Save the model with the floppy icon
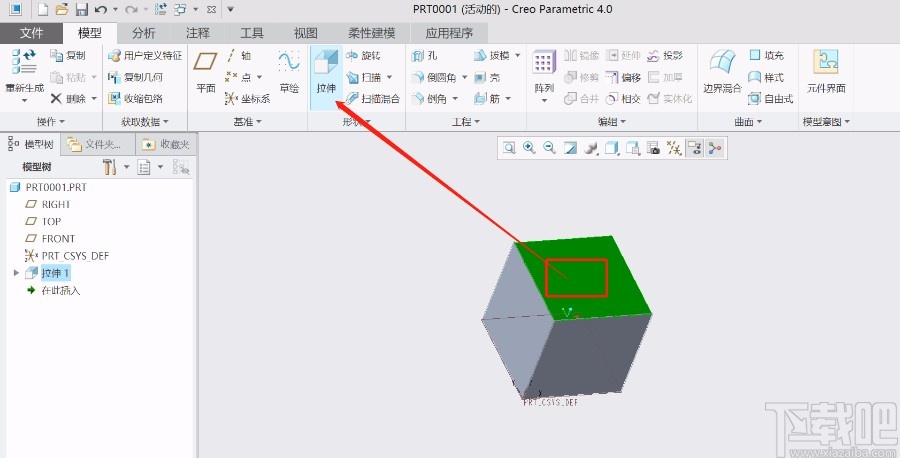 click(x=82, y=9)
